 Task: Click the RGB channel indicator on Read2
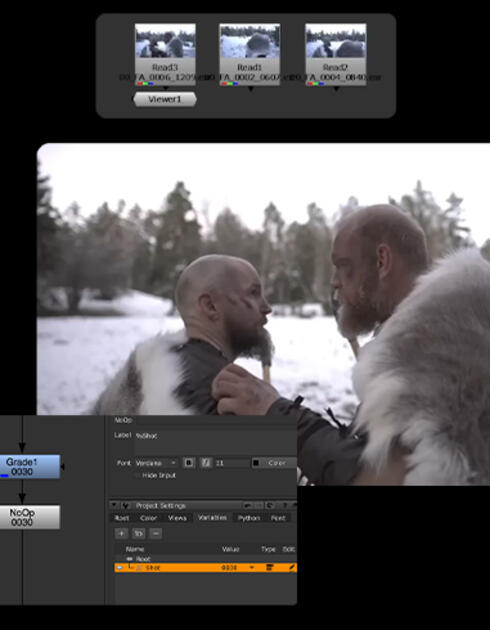tap(316, 84)
